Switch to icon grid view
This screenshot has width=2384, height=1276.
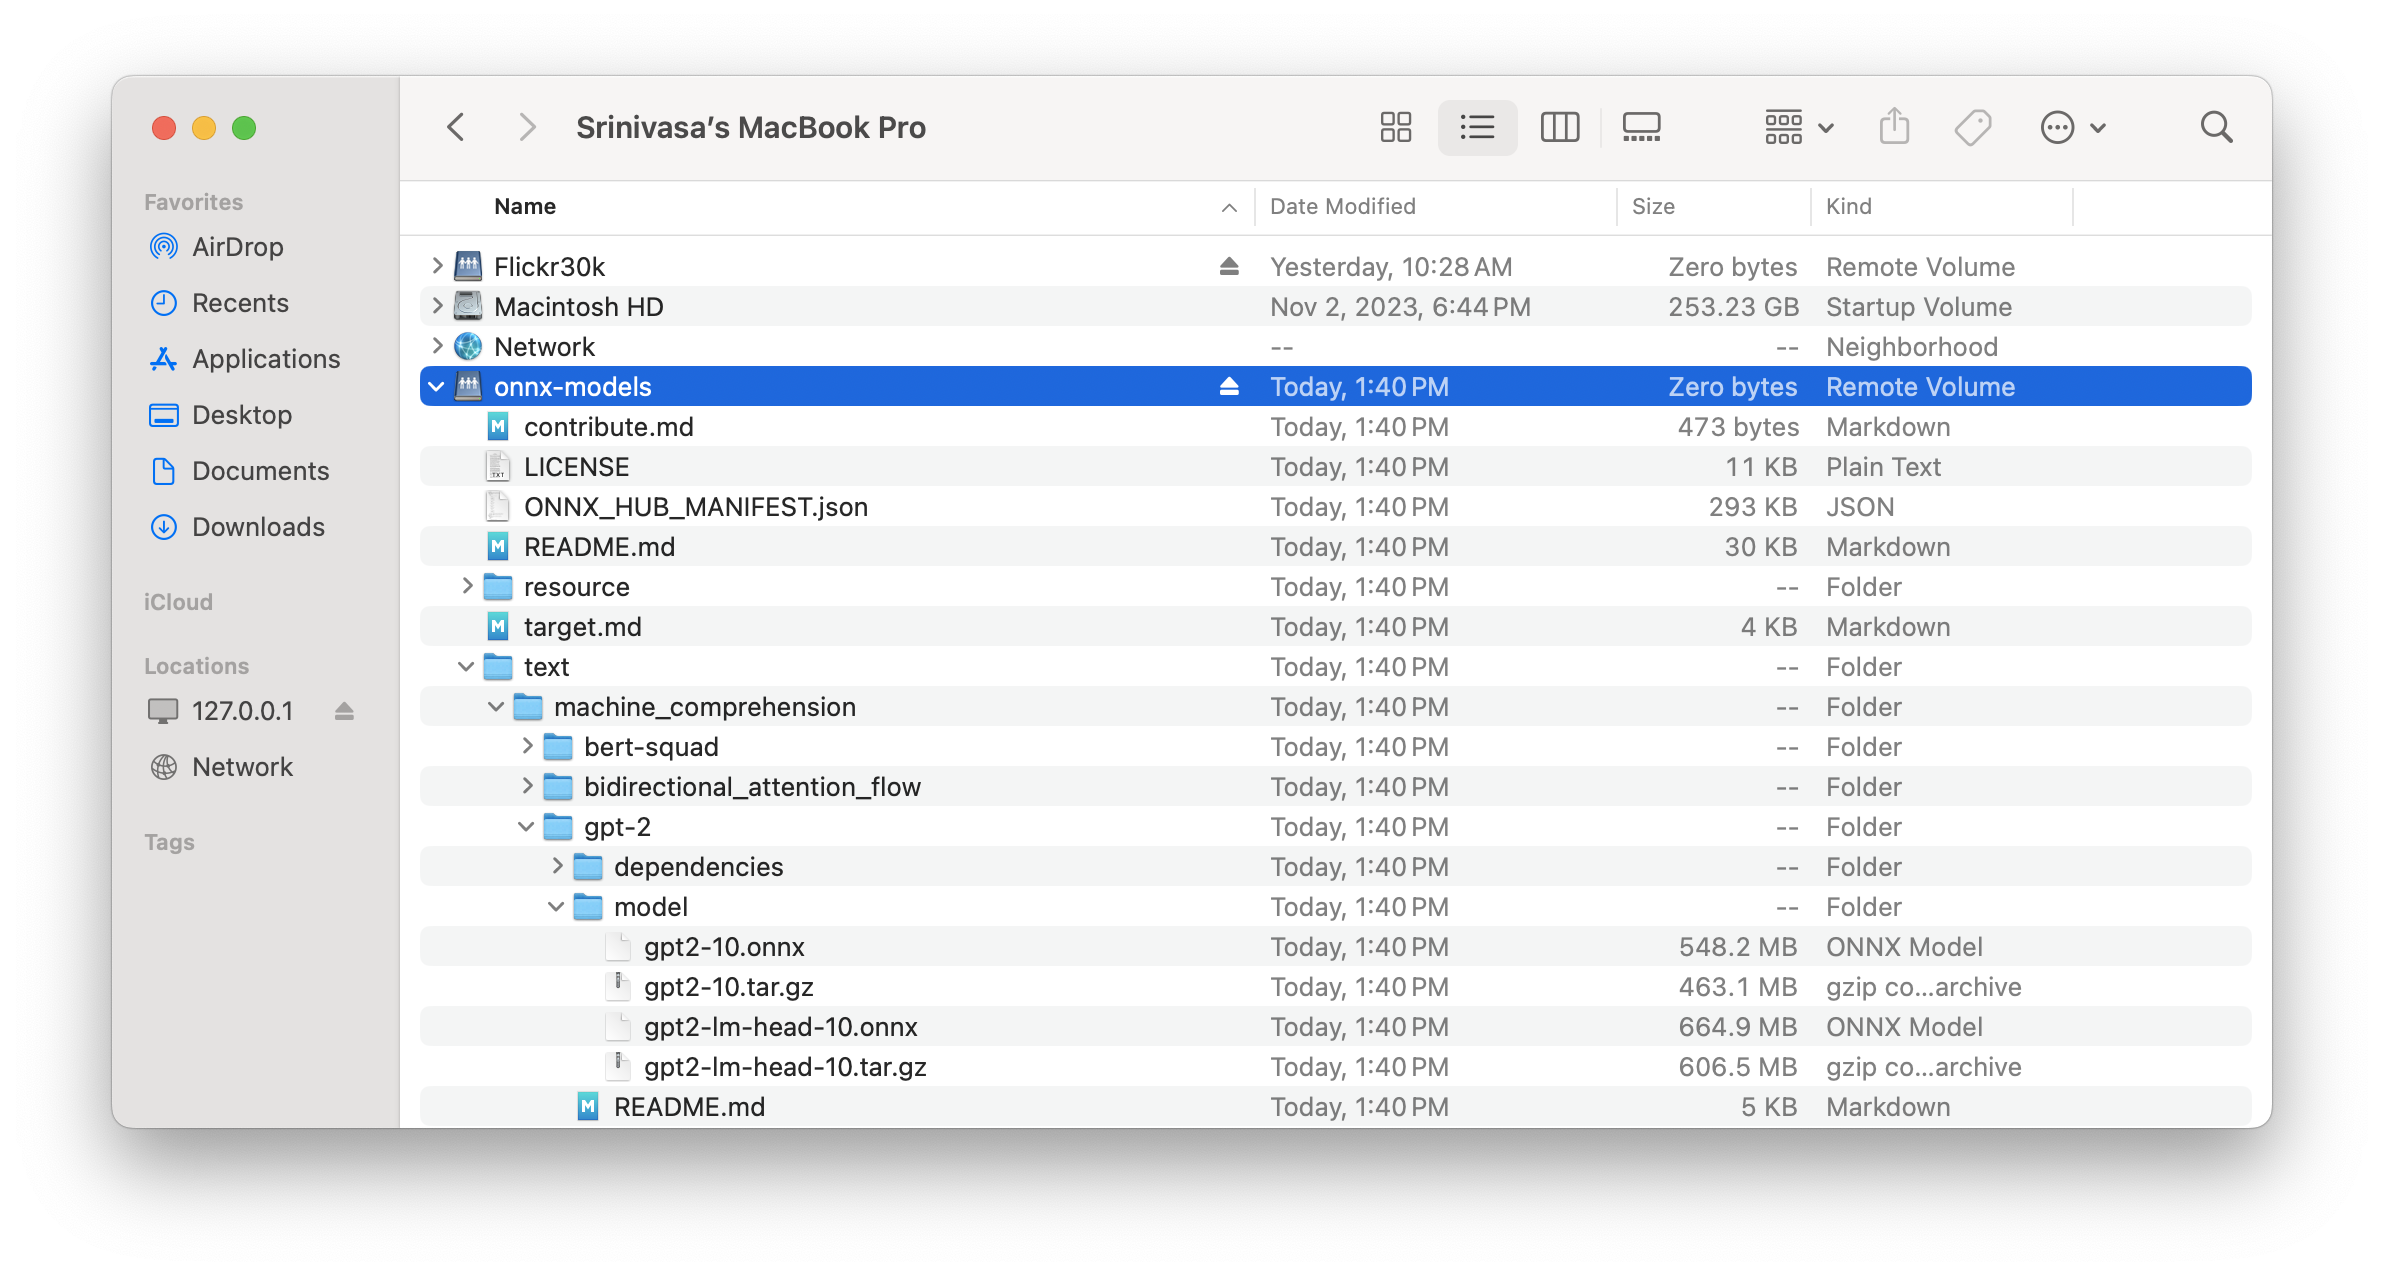point(1395,127)
